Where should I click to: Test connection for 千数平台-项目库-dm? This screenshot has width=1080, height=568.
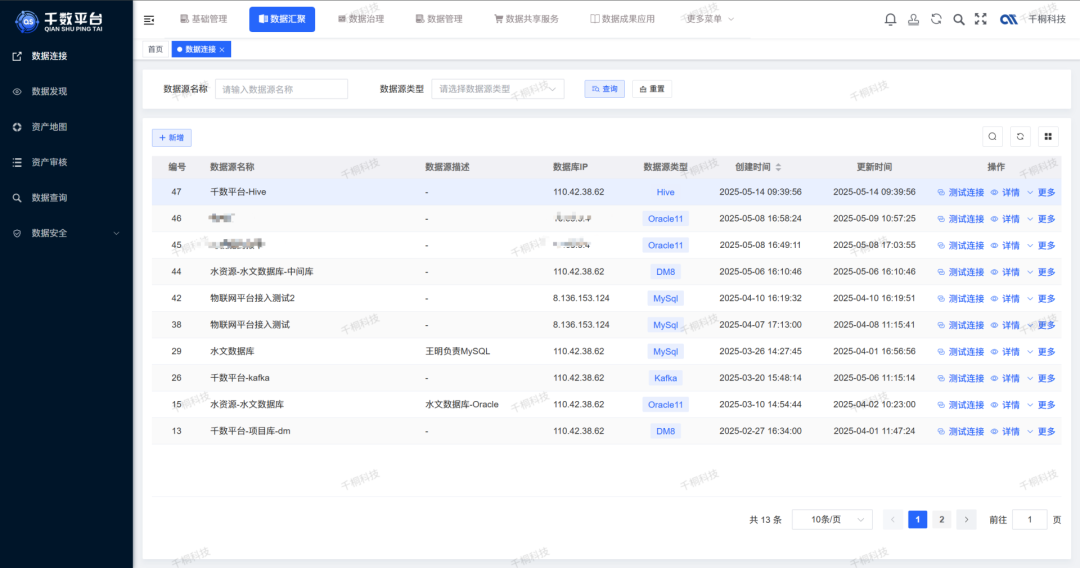[960, 432]
